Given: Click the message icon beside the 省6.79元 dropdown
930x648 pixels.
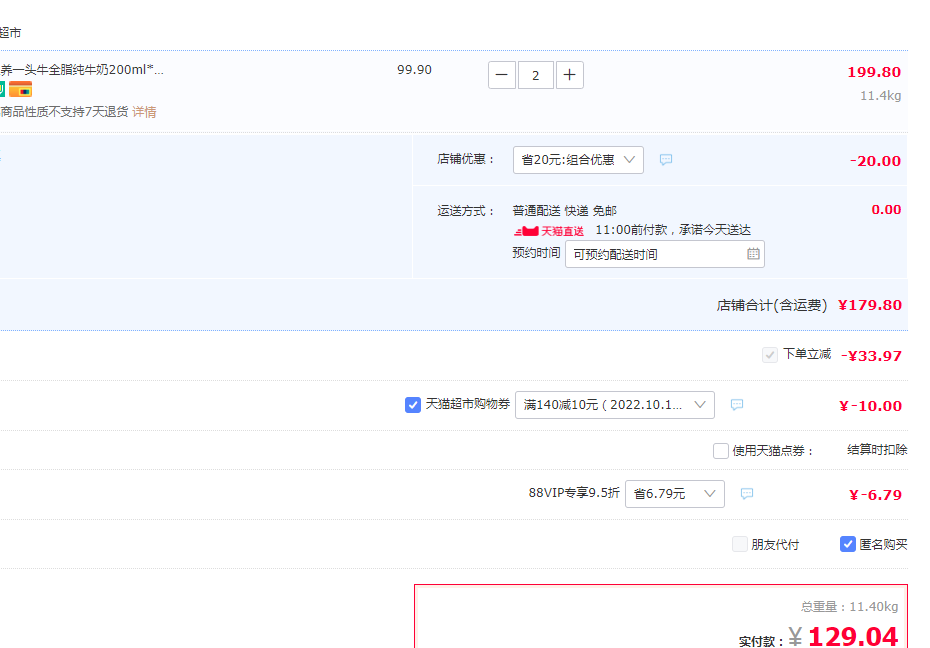Looking at the screenshot, I should point(747,493).
